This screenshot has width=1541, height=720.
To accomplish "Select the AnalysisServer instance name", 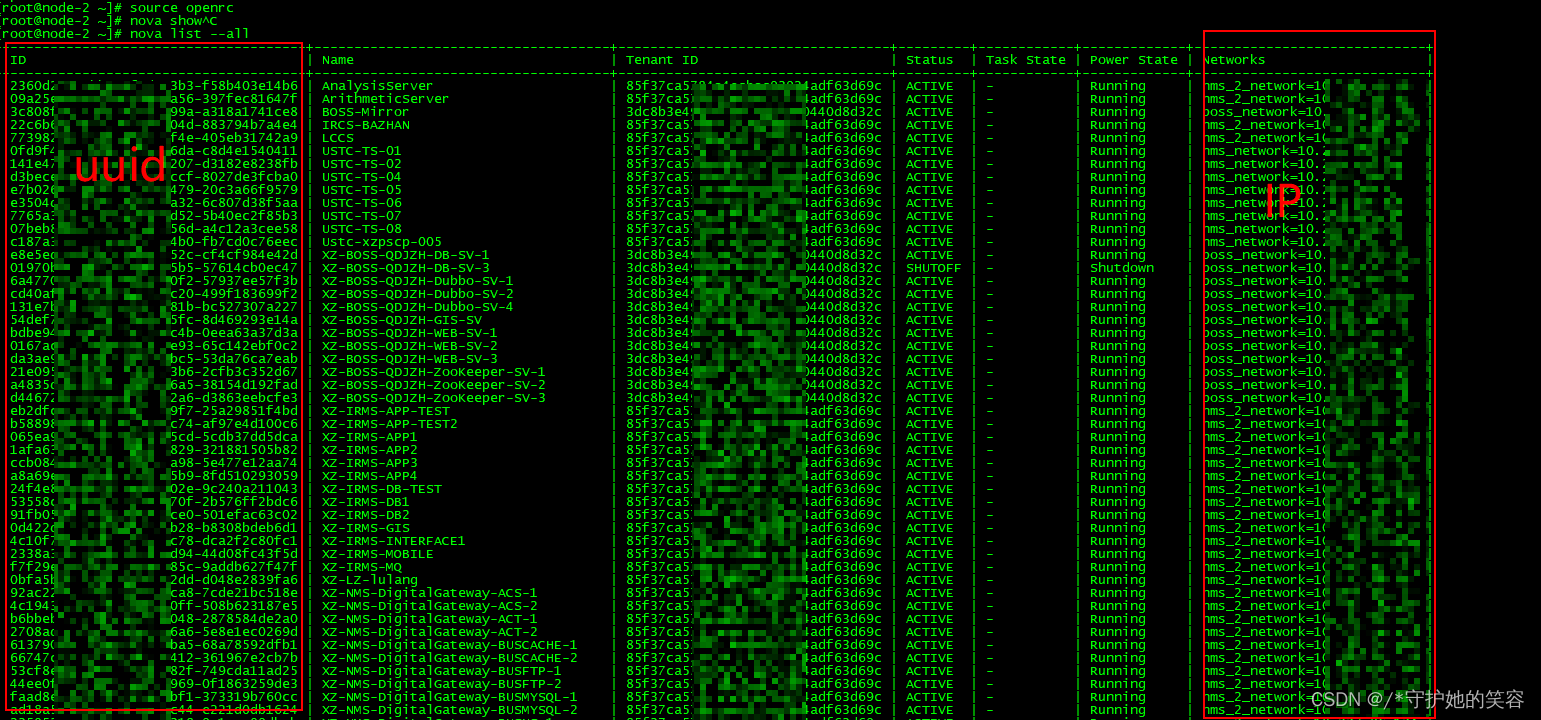I will 378,86.
